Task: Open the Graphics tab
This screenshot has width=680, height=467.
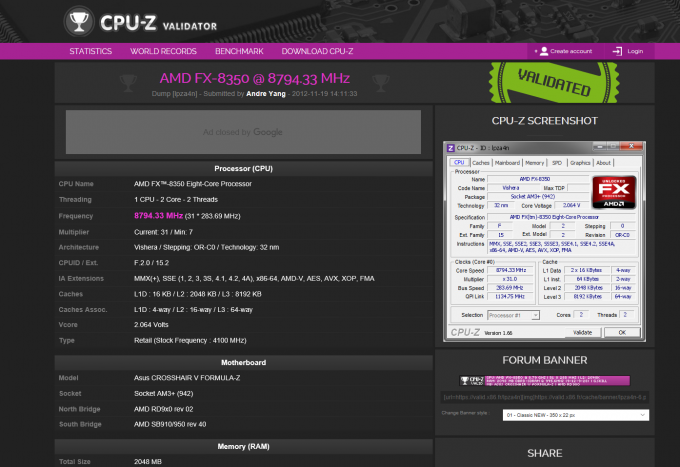Action: [x=580, y=163]
